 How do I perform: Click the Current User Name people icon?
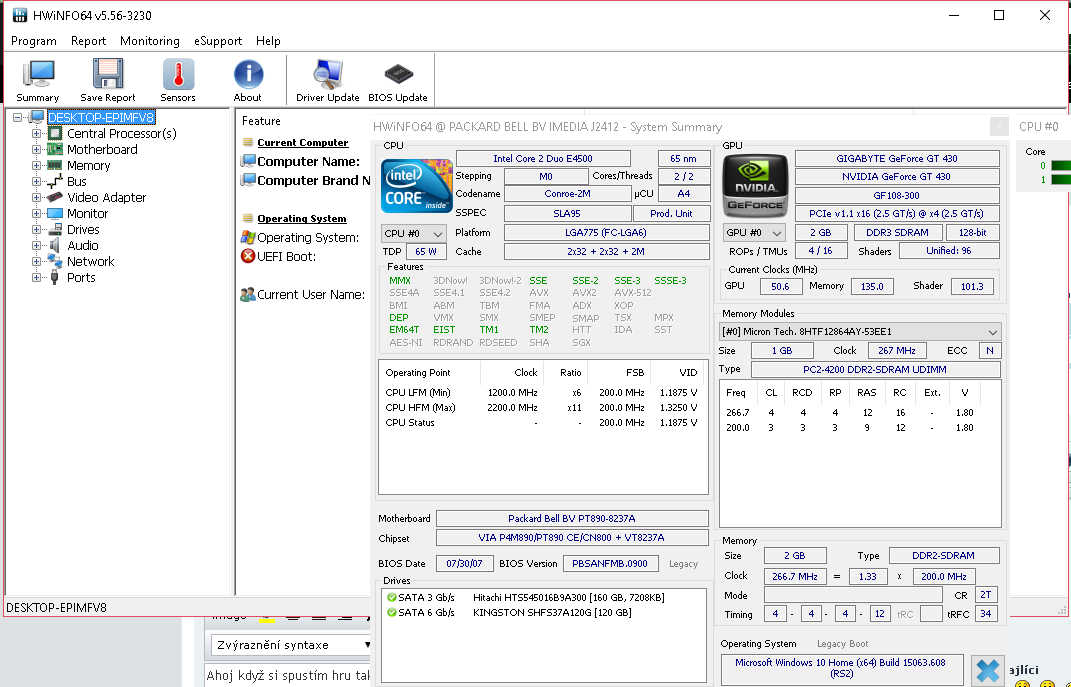247,294
